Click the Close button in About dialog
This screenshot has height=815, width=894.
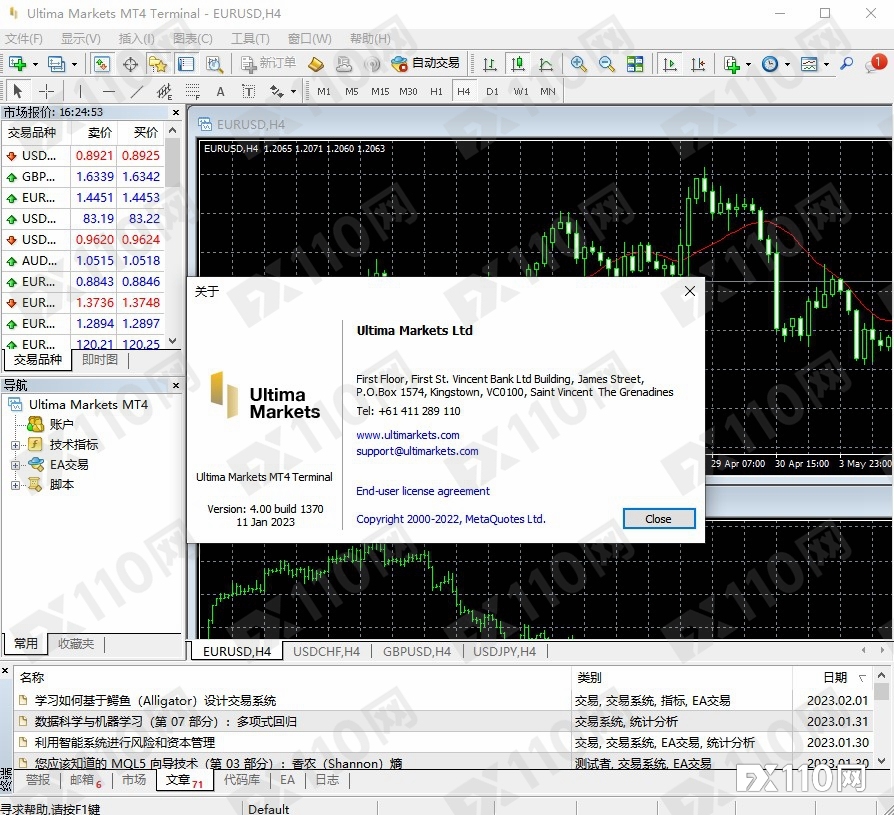[x=658, y=519]
